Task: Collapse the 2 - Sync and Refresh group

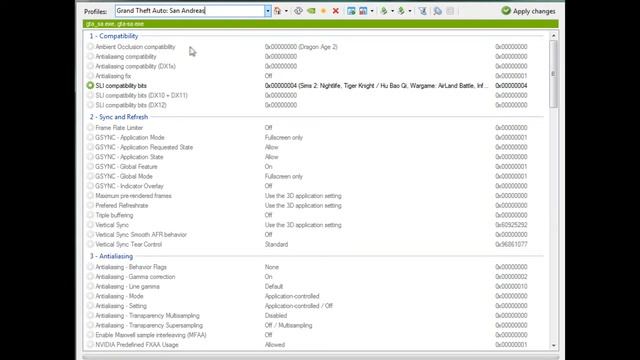Action: point(119,117)
